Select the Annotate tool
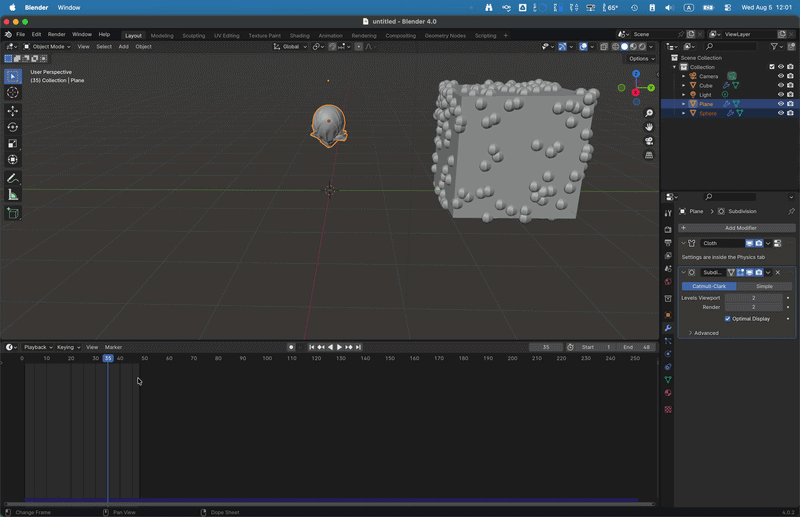The image size is (800, 517). point(13,179)
